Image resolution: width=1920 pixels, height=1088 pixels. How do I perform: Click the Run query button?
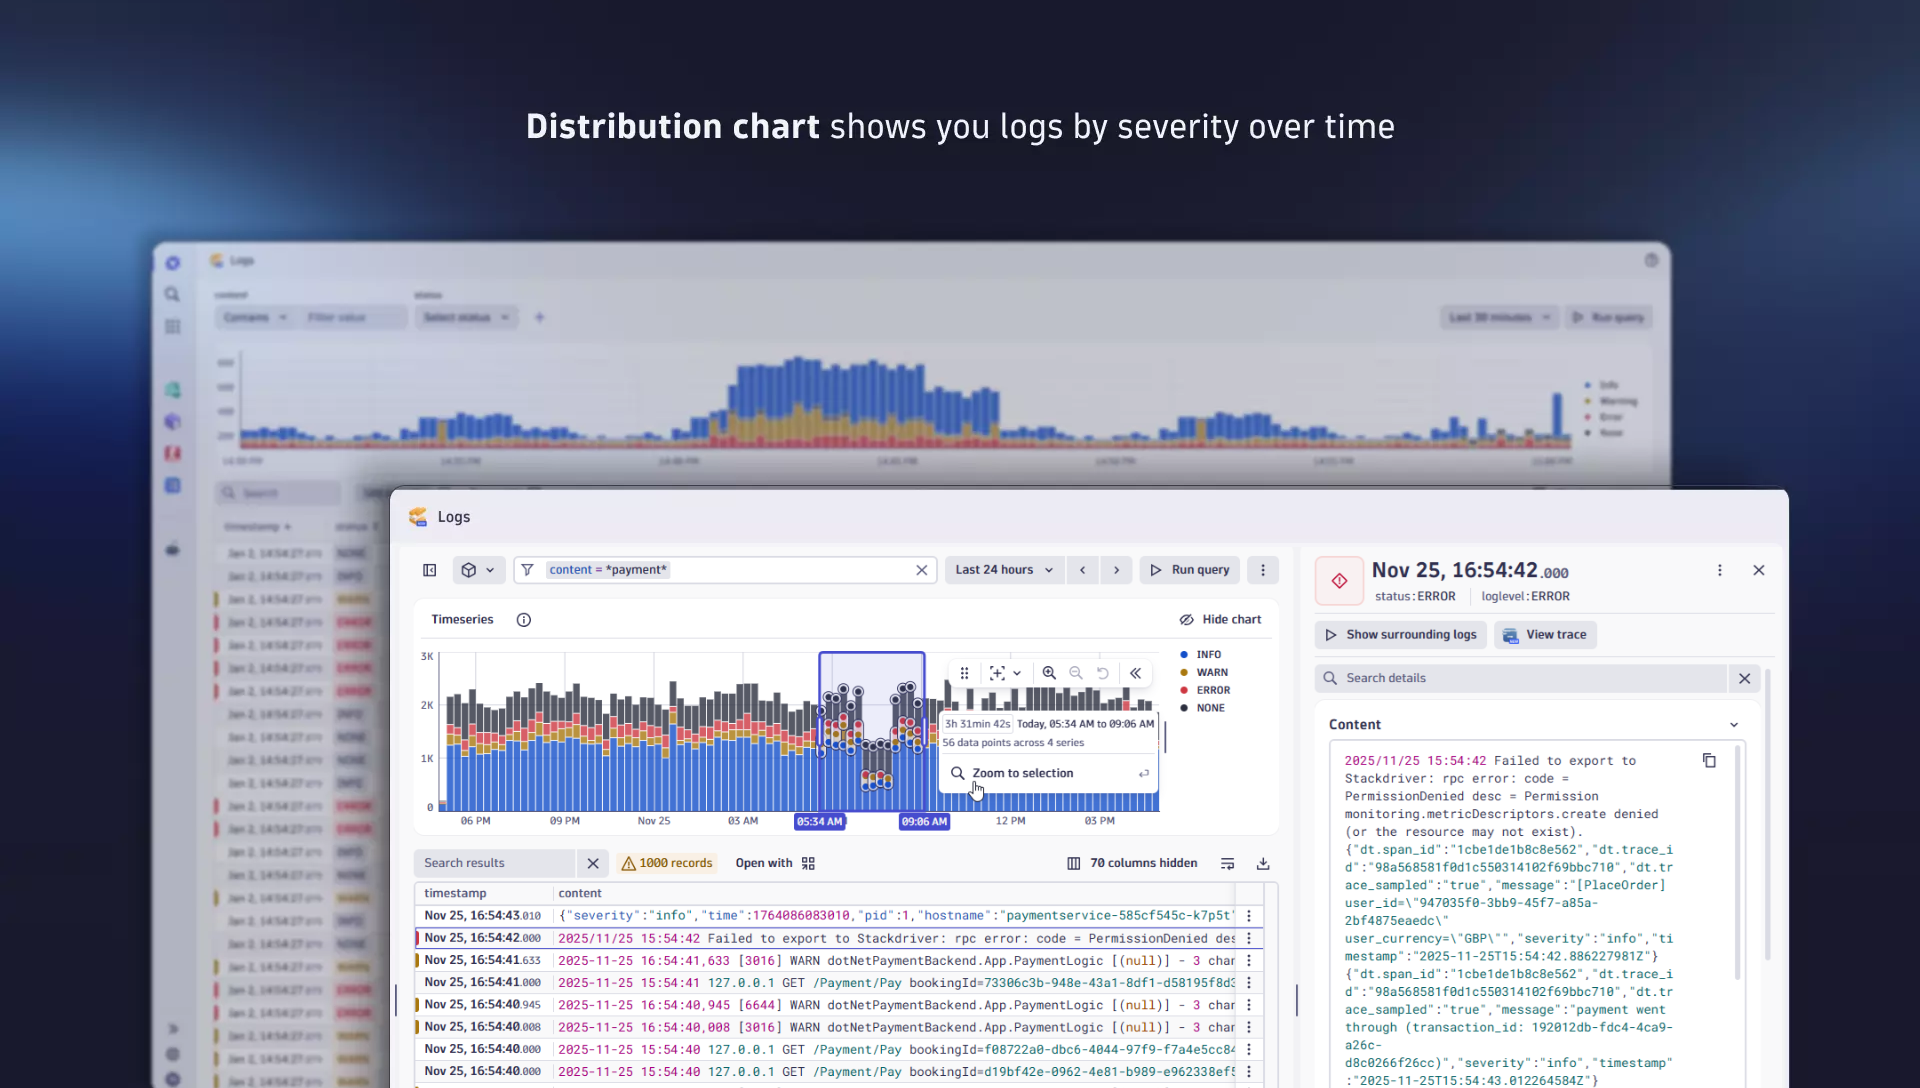coord(1189,569)
